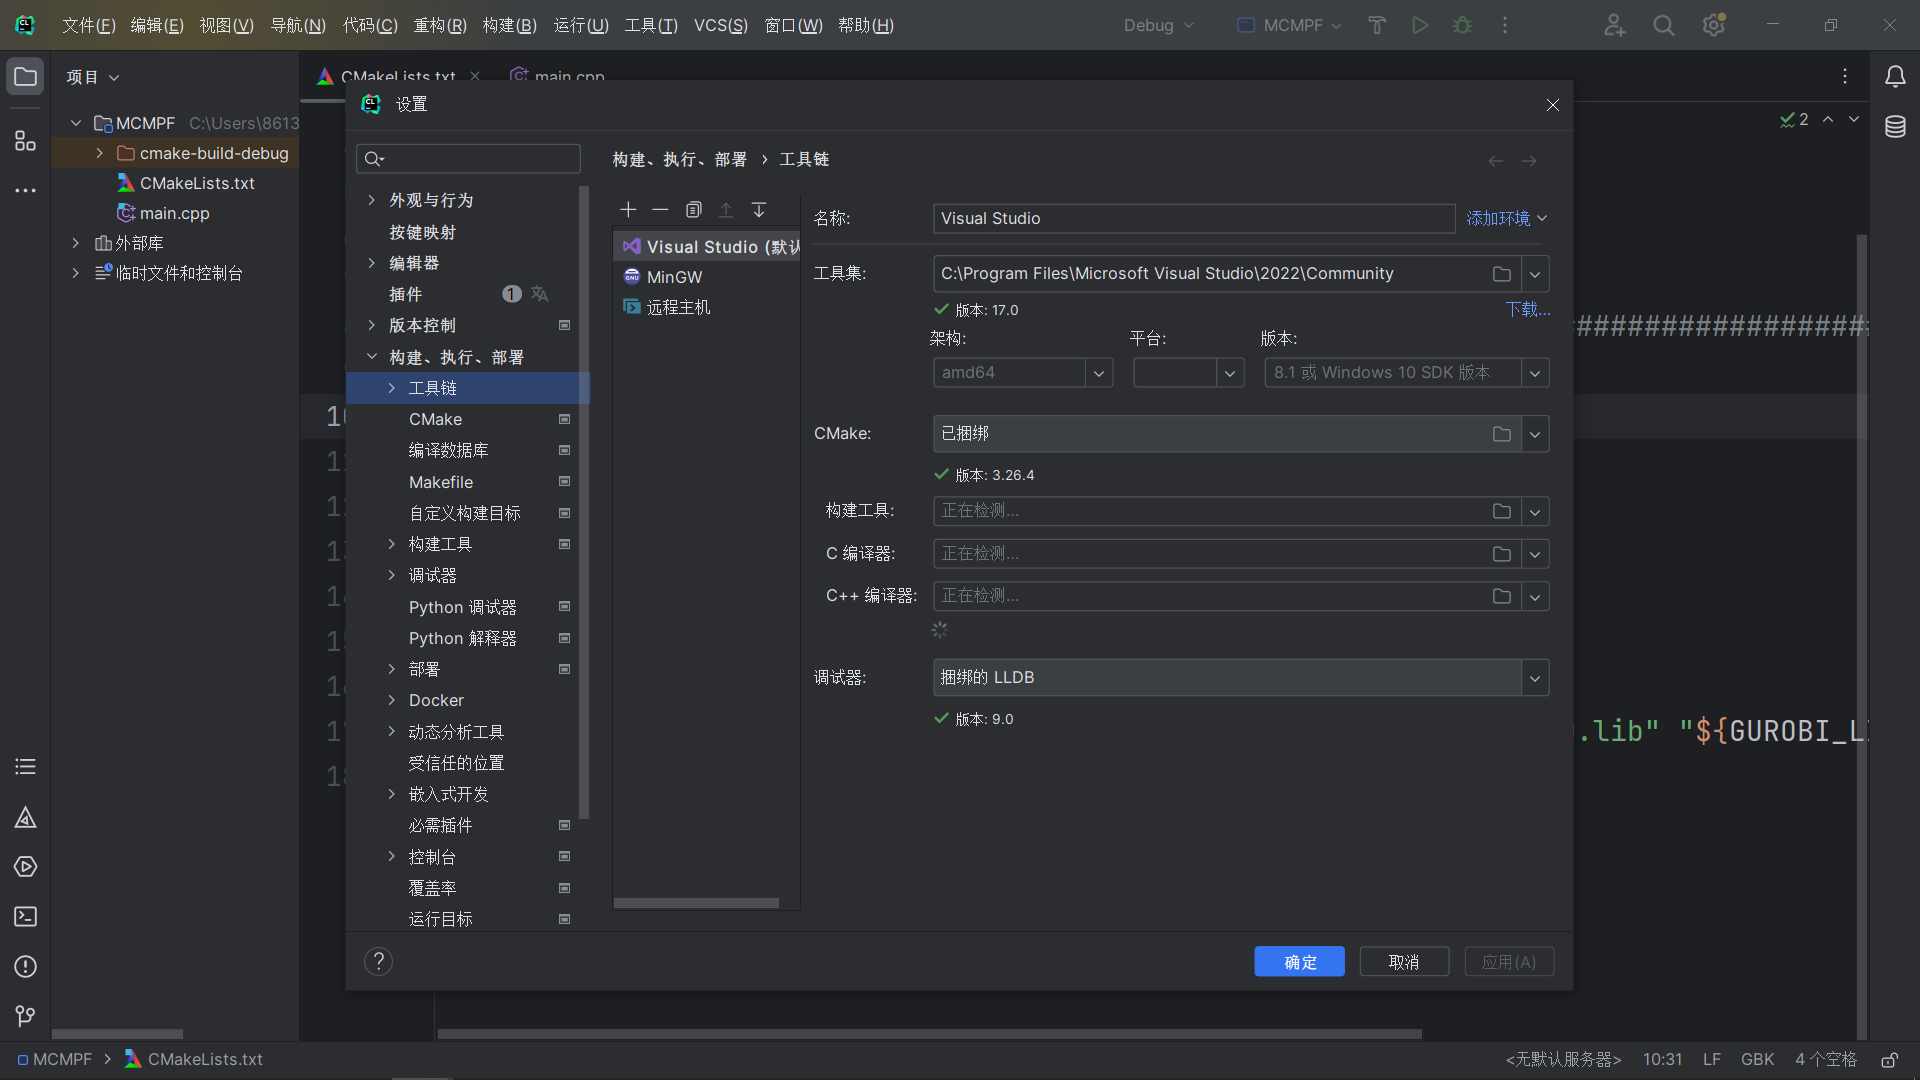Browse for the CMake executable folder
1920x1080 pixels.
[1501, 434]
